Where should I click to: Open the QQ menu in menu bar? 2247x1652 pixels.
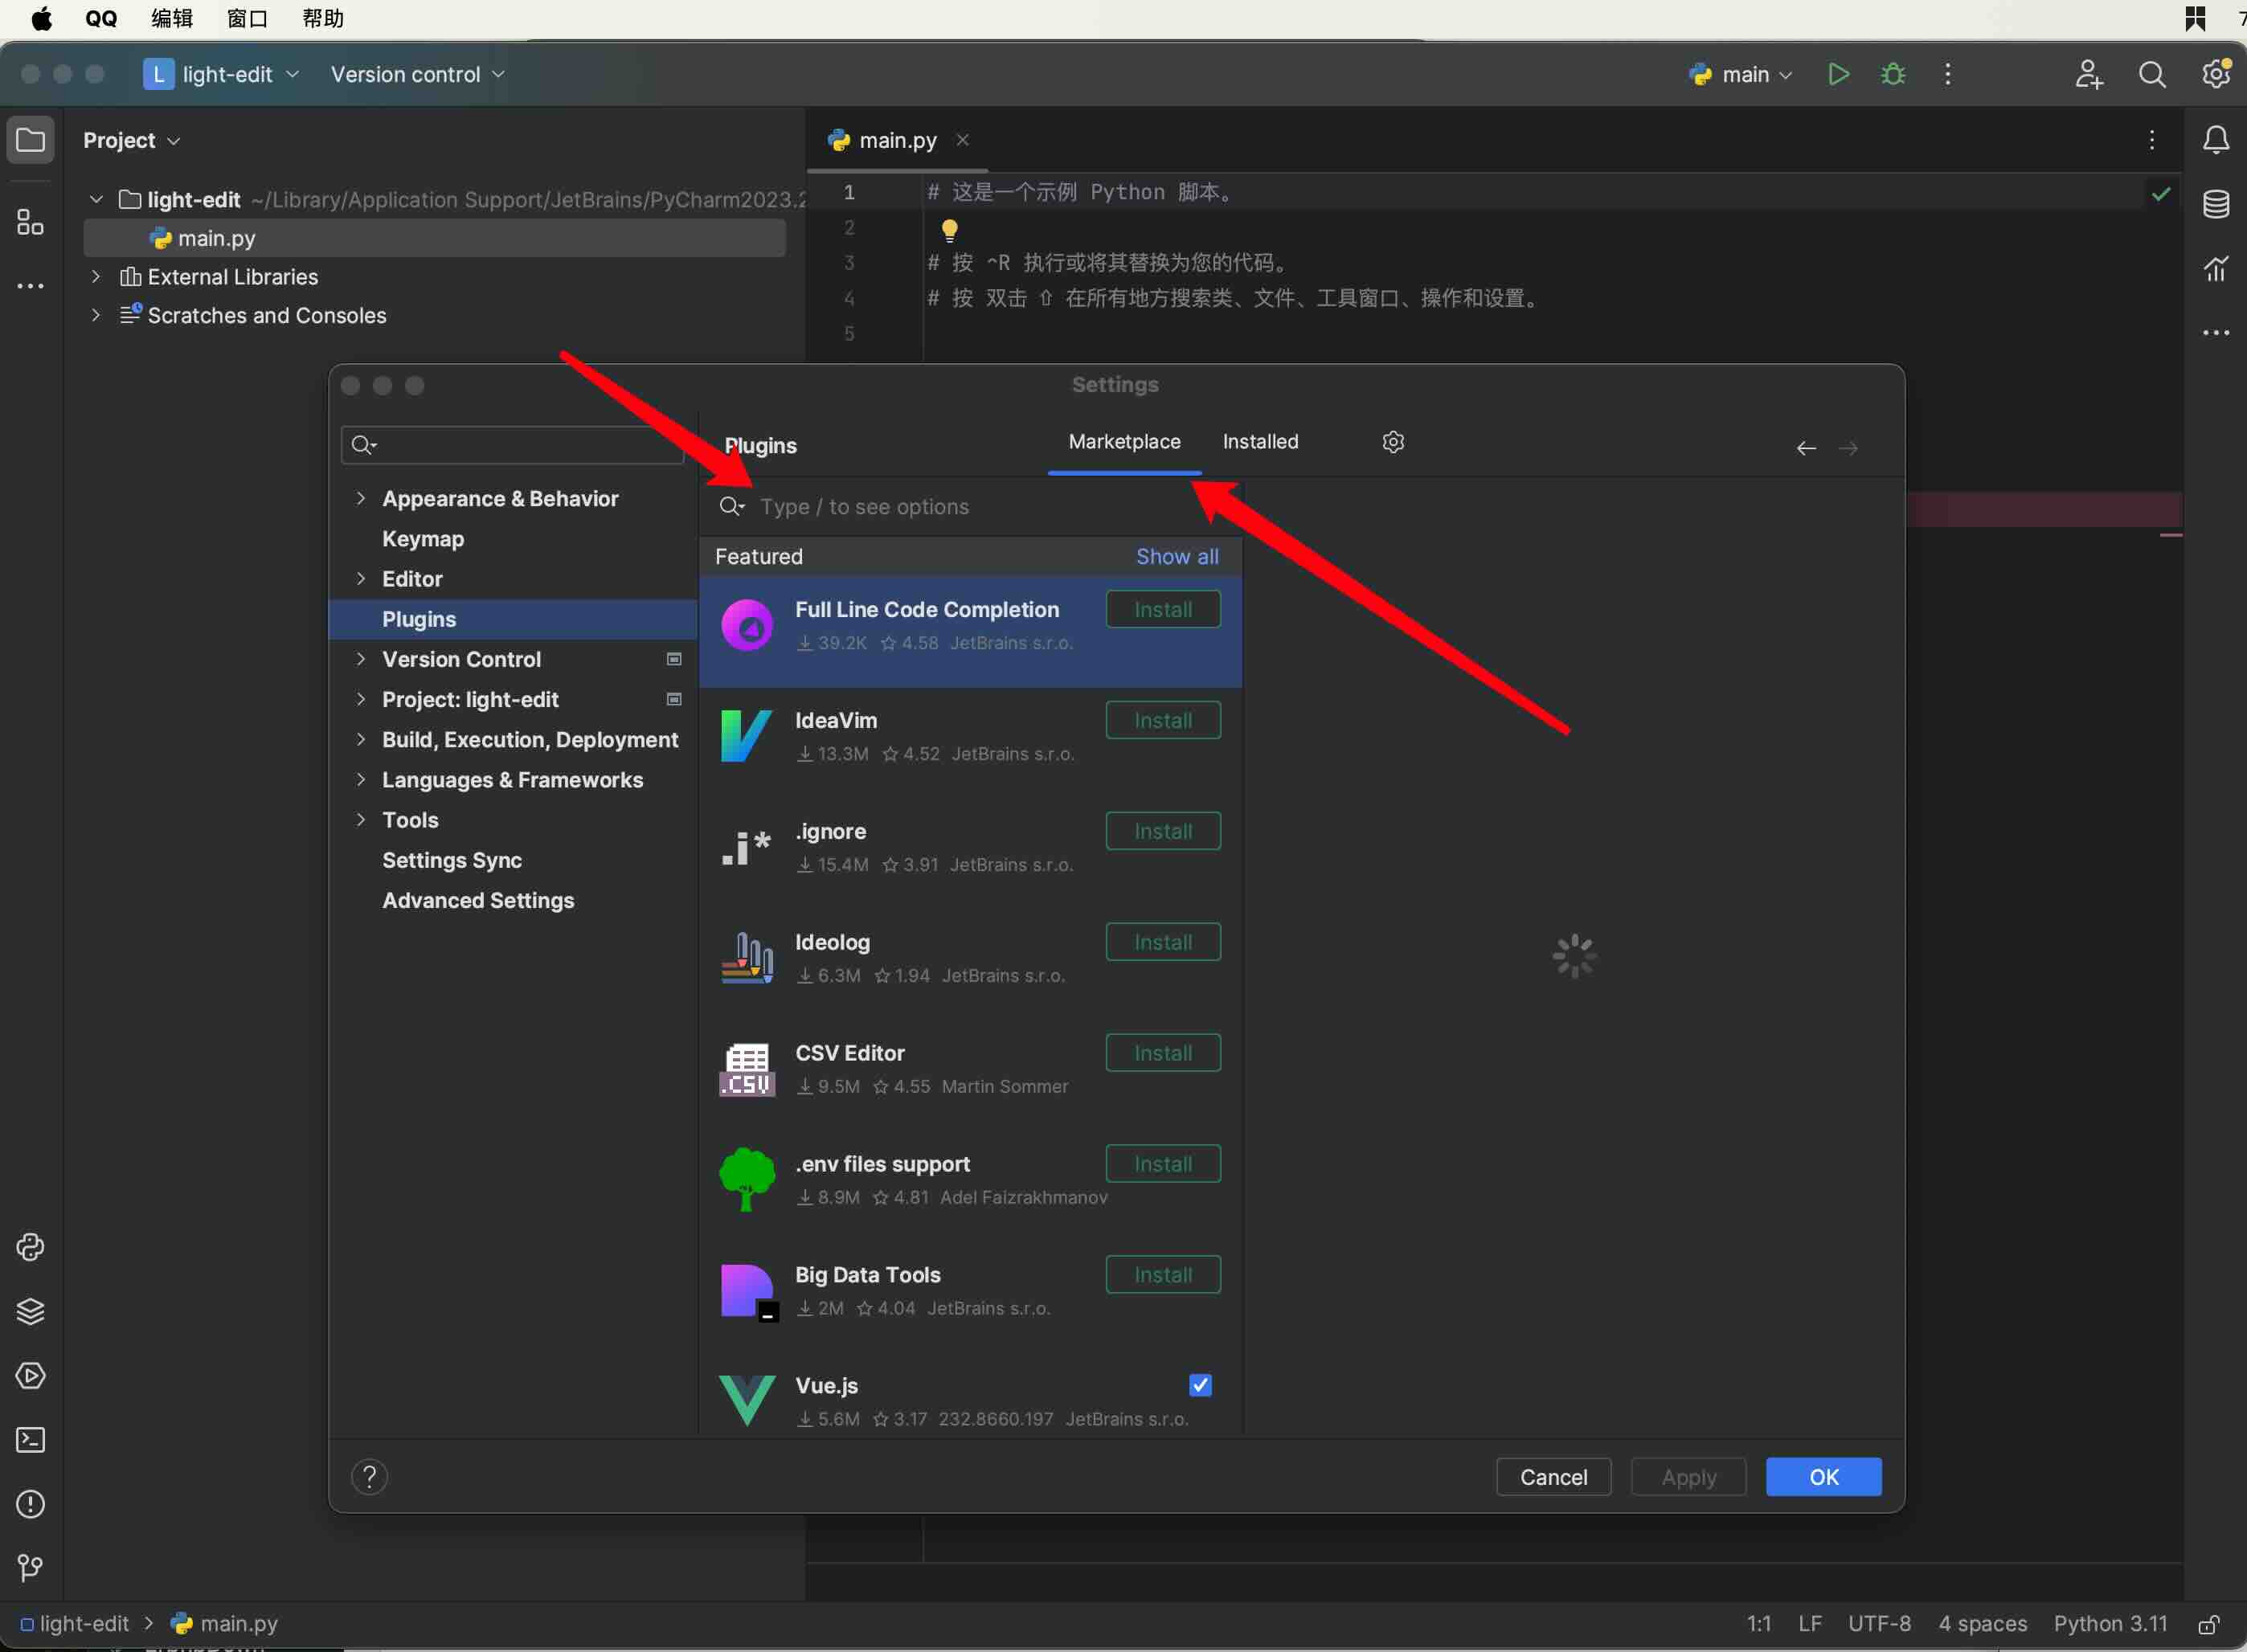pyautogui.click(x=101, y=18)
